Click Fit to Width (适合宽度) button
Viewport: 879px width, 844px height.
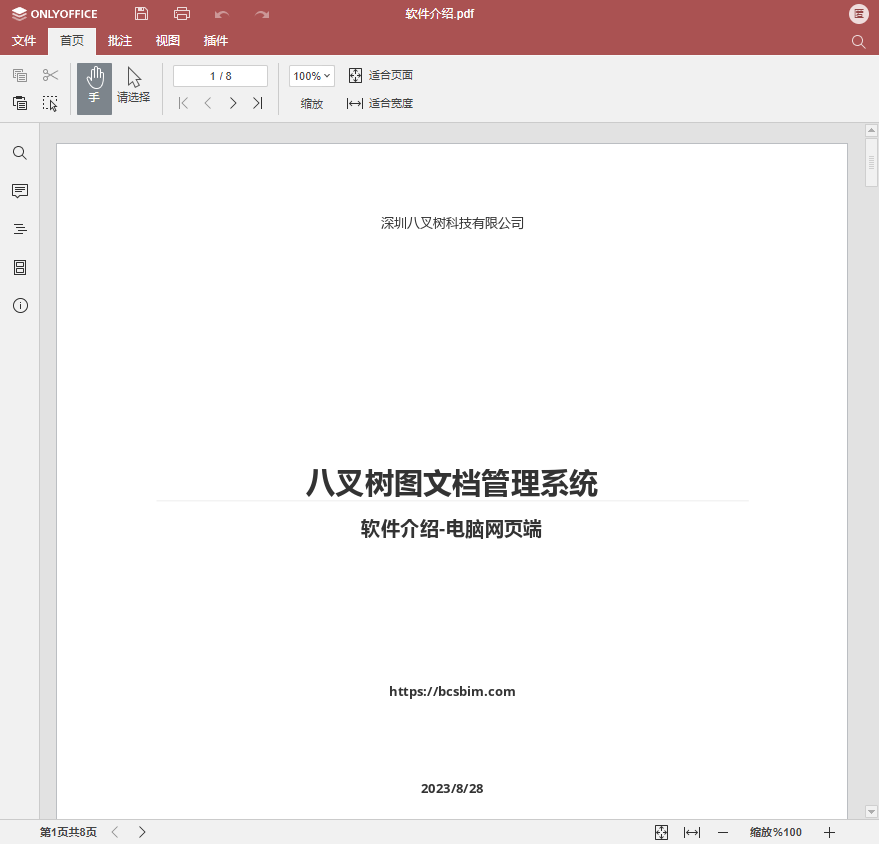(x=380, y=103)
